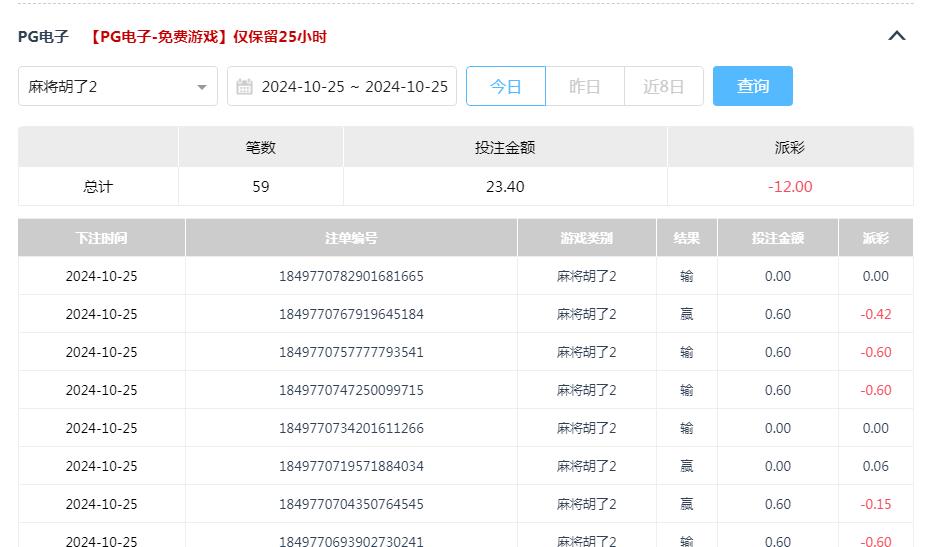The image size is (934, 547).
Task: Click payout -0.15 in order 1849770704350764545 row
Action: [x=876, y=504]
